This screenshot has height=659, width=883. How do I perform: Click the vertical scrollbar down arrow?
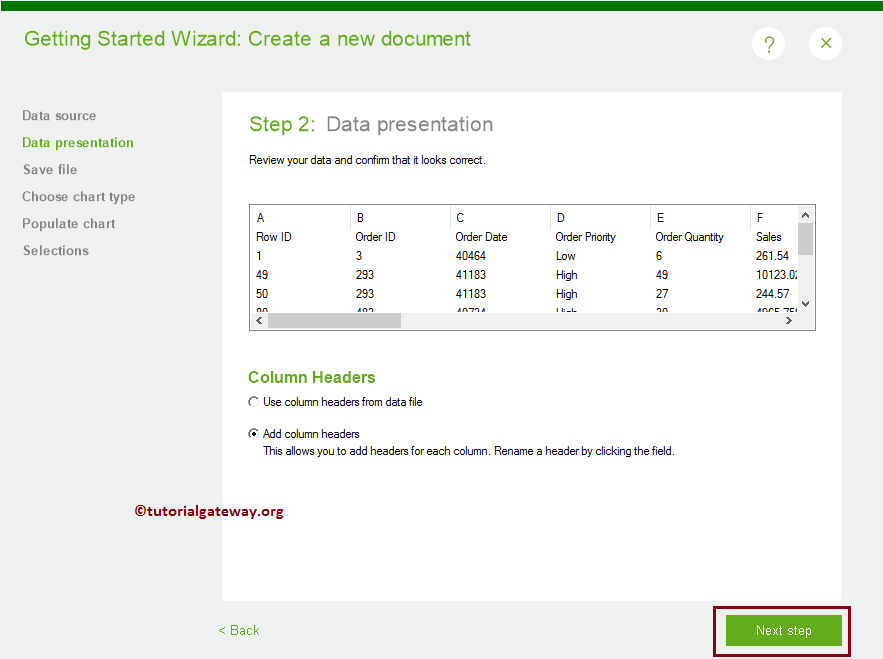coord(805,304)
